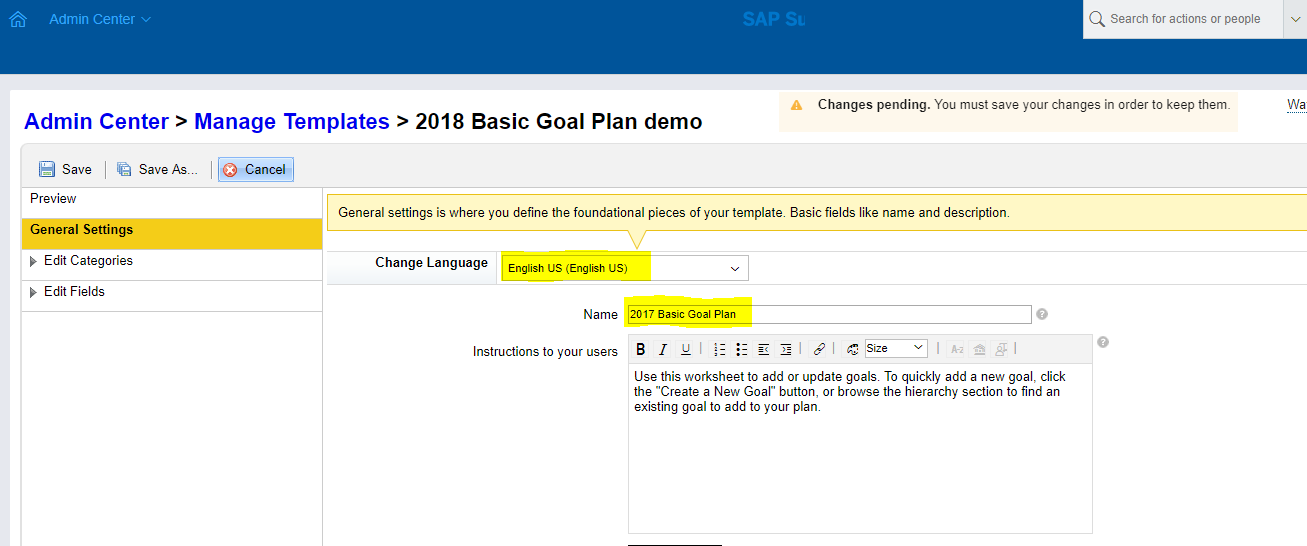
Task: Open Edit Categories section
Action: (171, 264)
